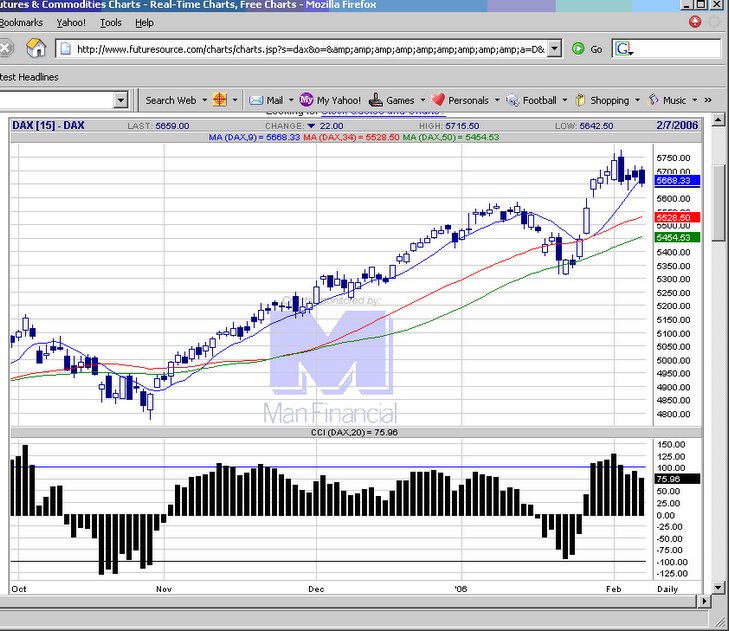Click inside the address URL field

pyautogui.click(x=310, y=49)
